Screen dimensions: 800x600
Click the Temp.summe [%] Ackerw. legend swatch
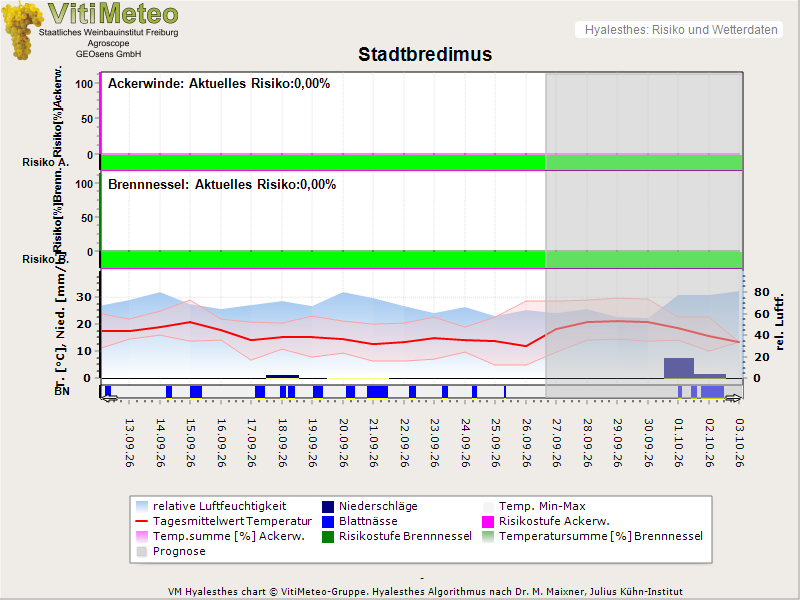(x=142, y=536)
